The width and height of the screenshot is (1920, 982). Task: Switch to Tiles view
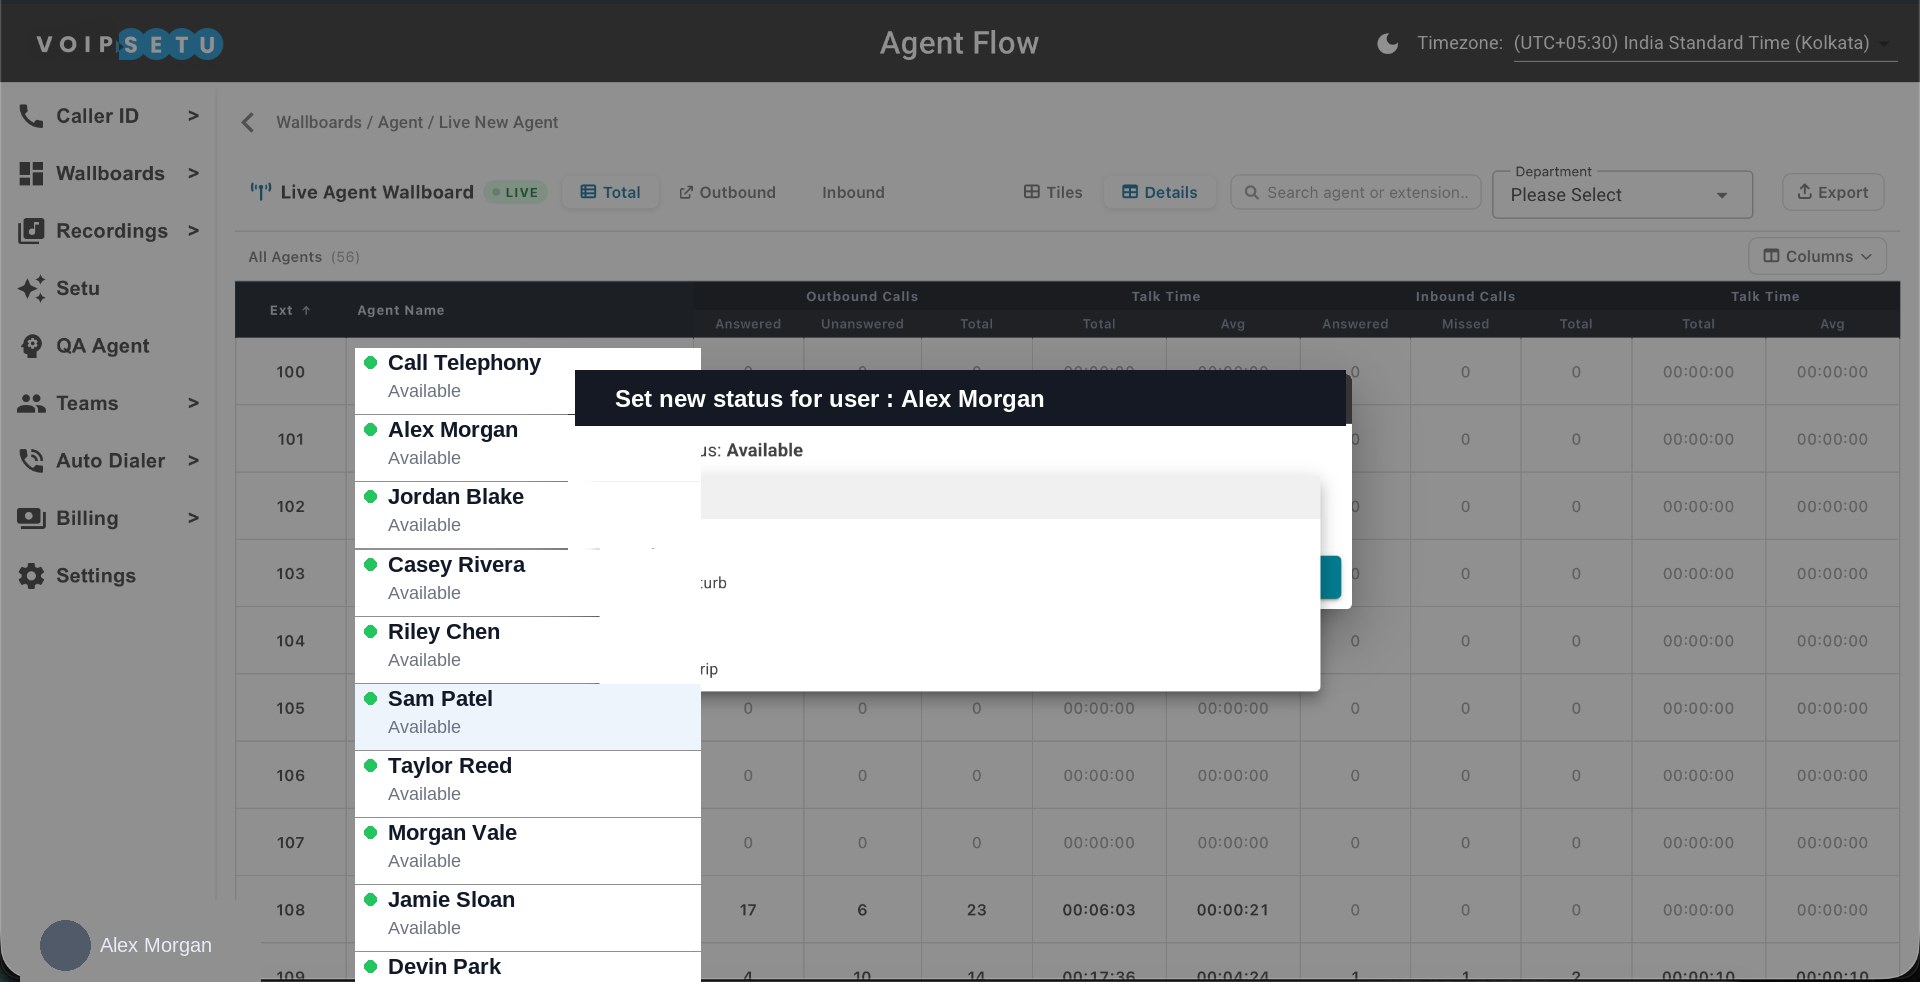(x=1053, y=192)
